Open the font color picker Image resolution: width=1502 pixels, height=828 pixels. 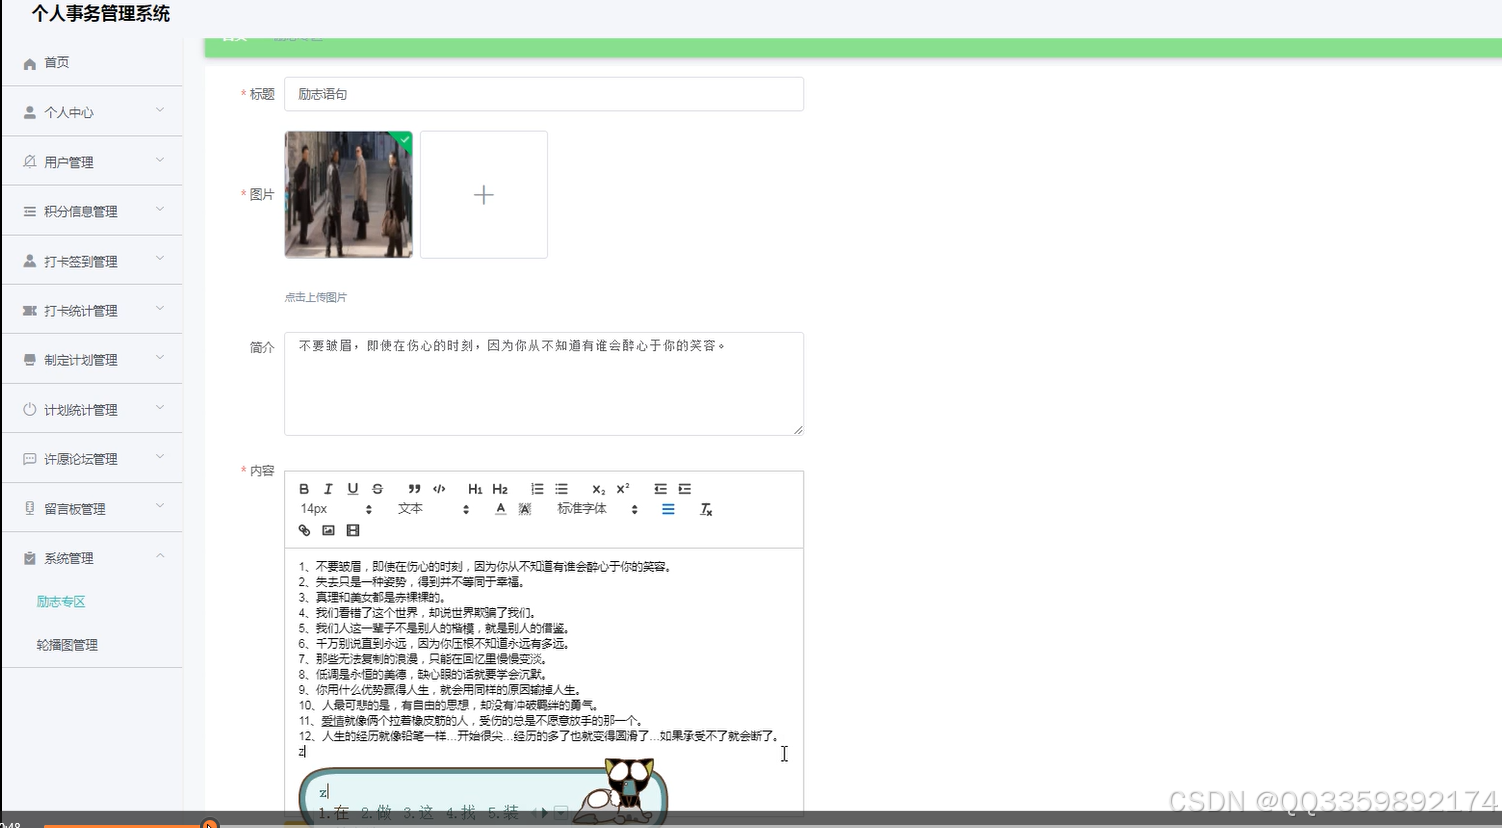pos(500,509)
